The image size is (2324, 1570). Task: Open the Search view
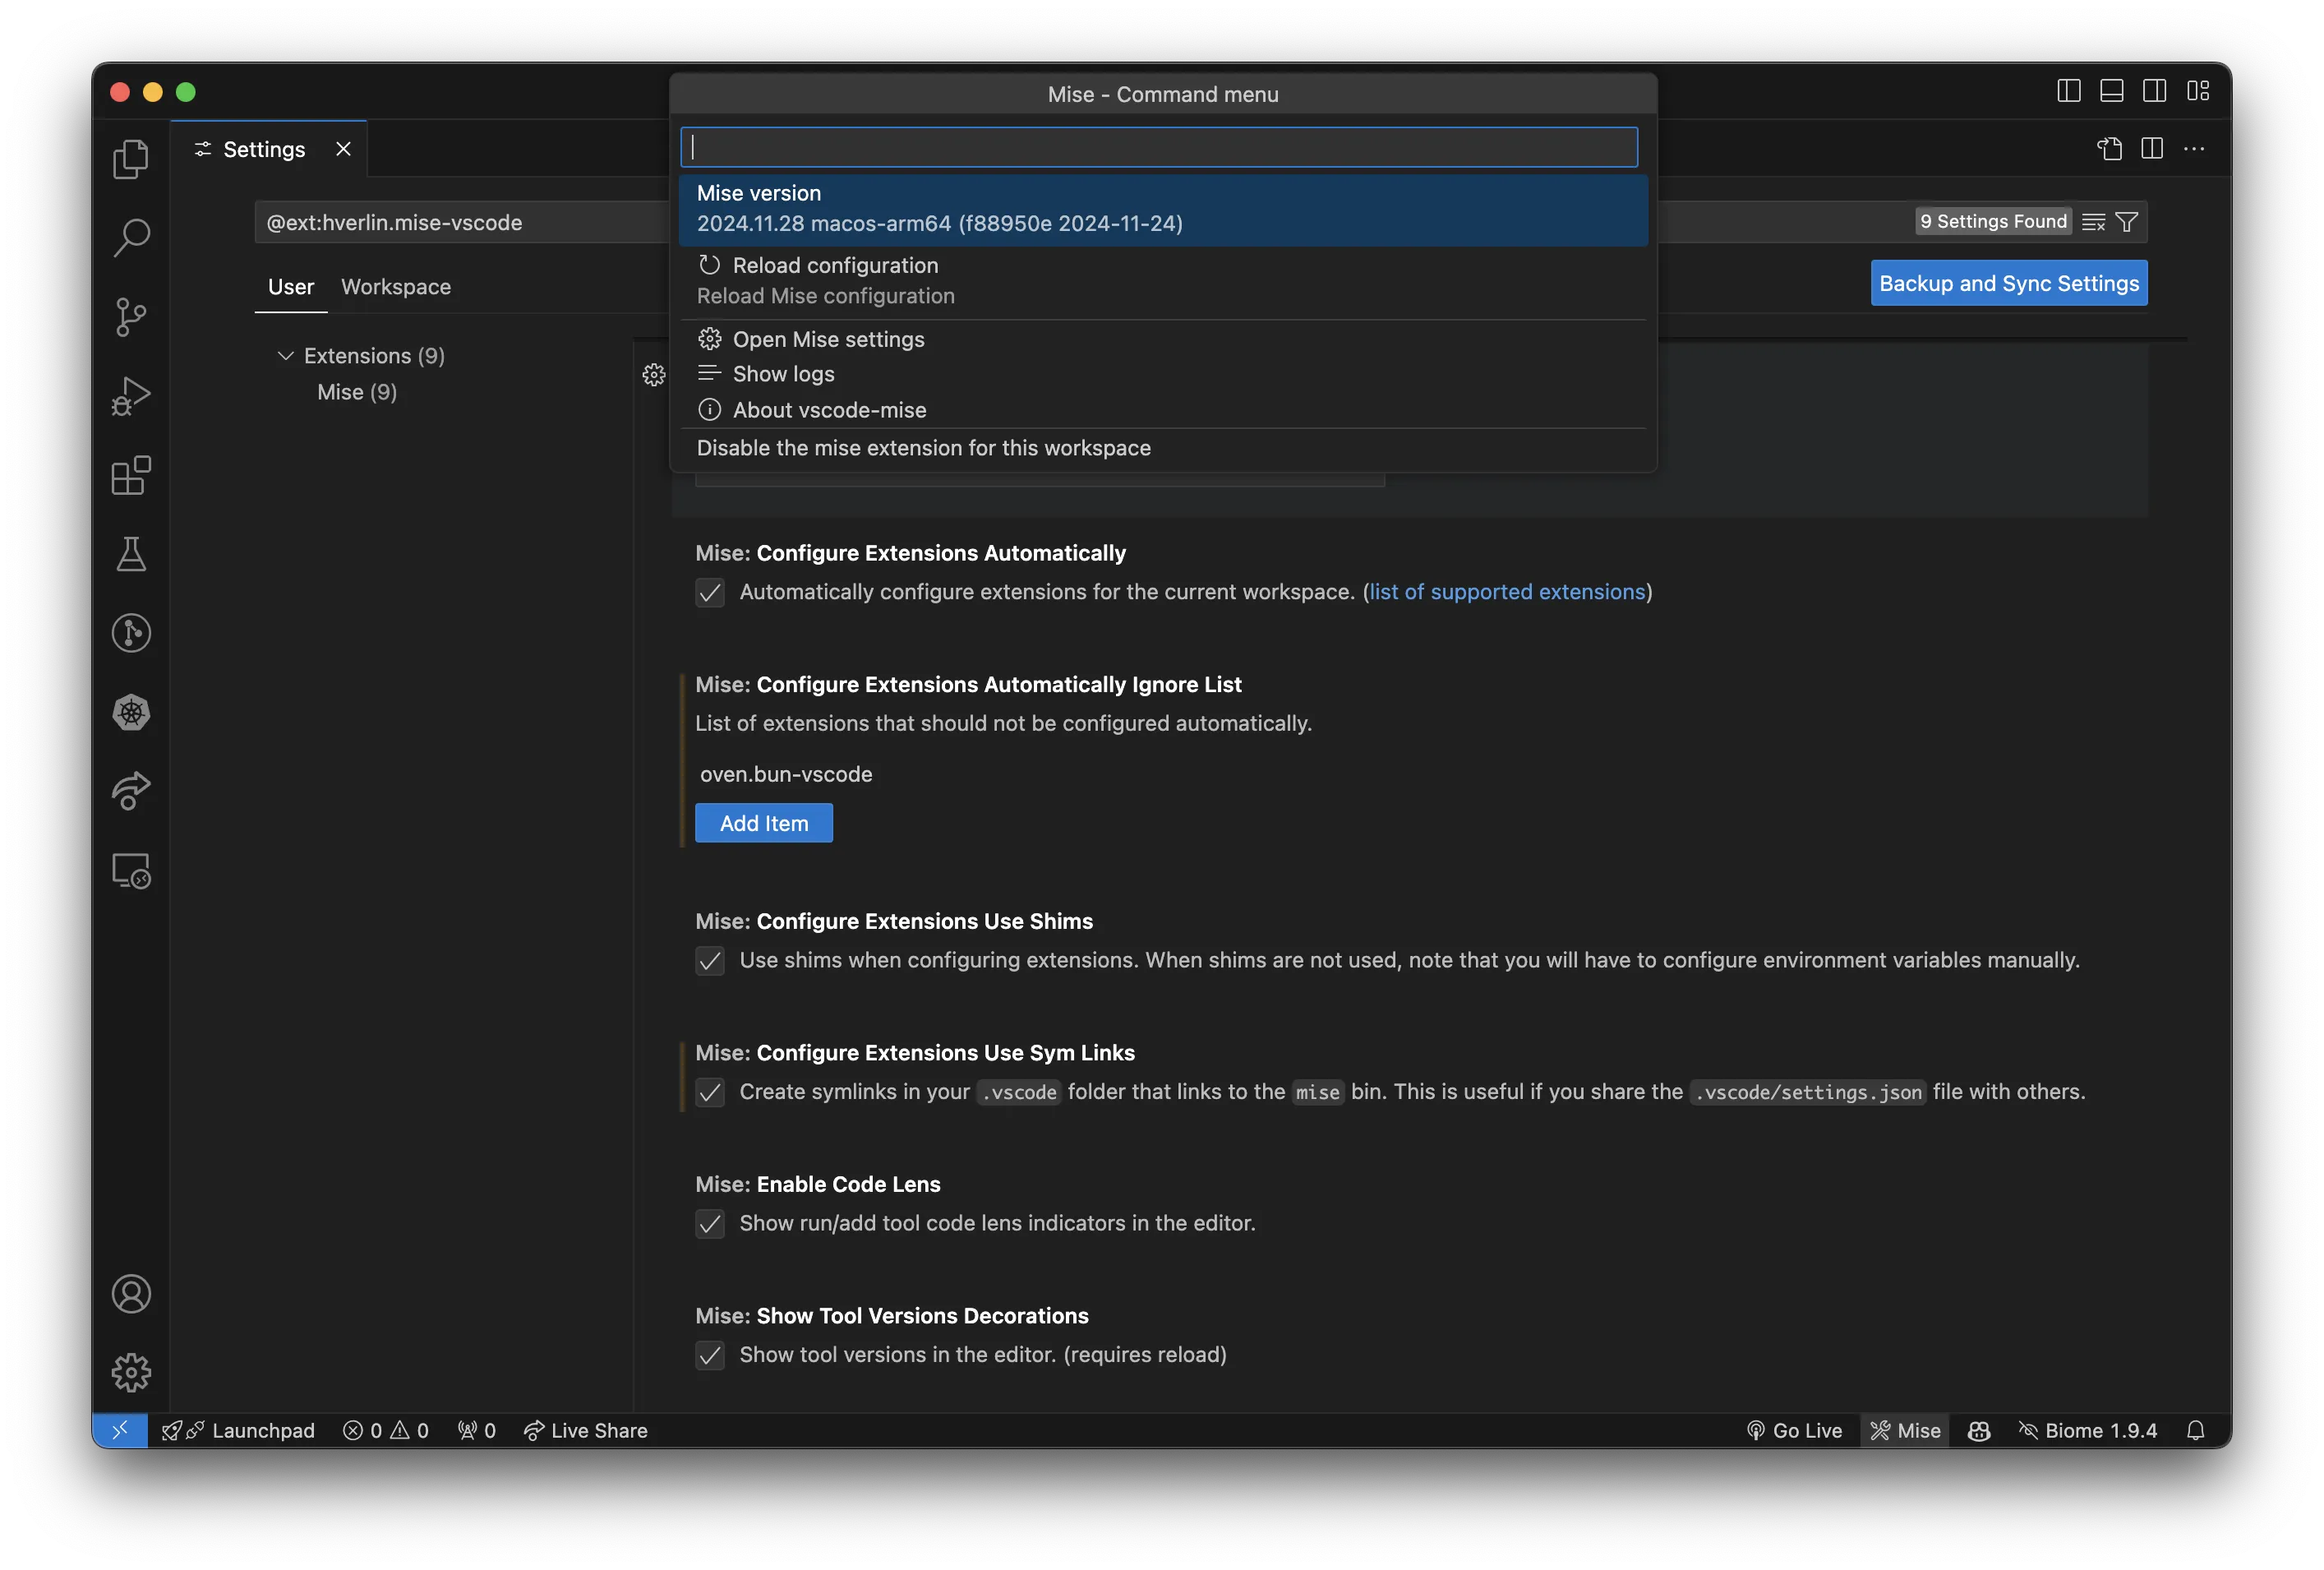click(130, 237)
